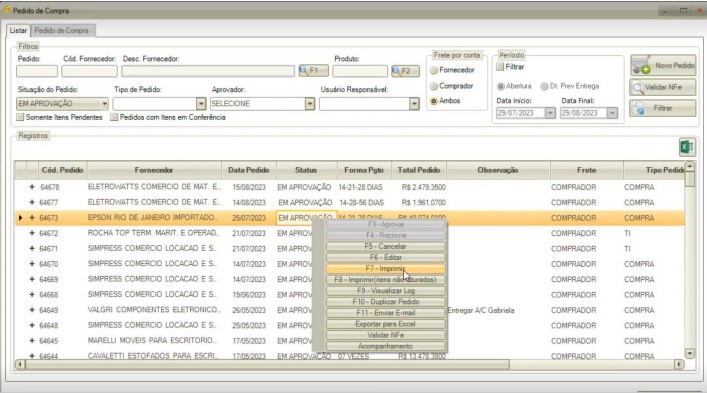Expand order 64673 row details
707x393 pixels.
coord(32,218)
